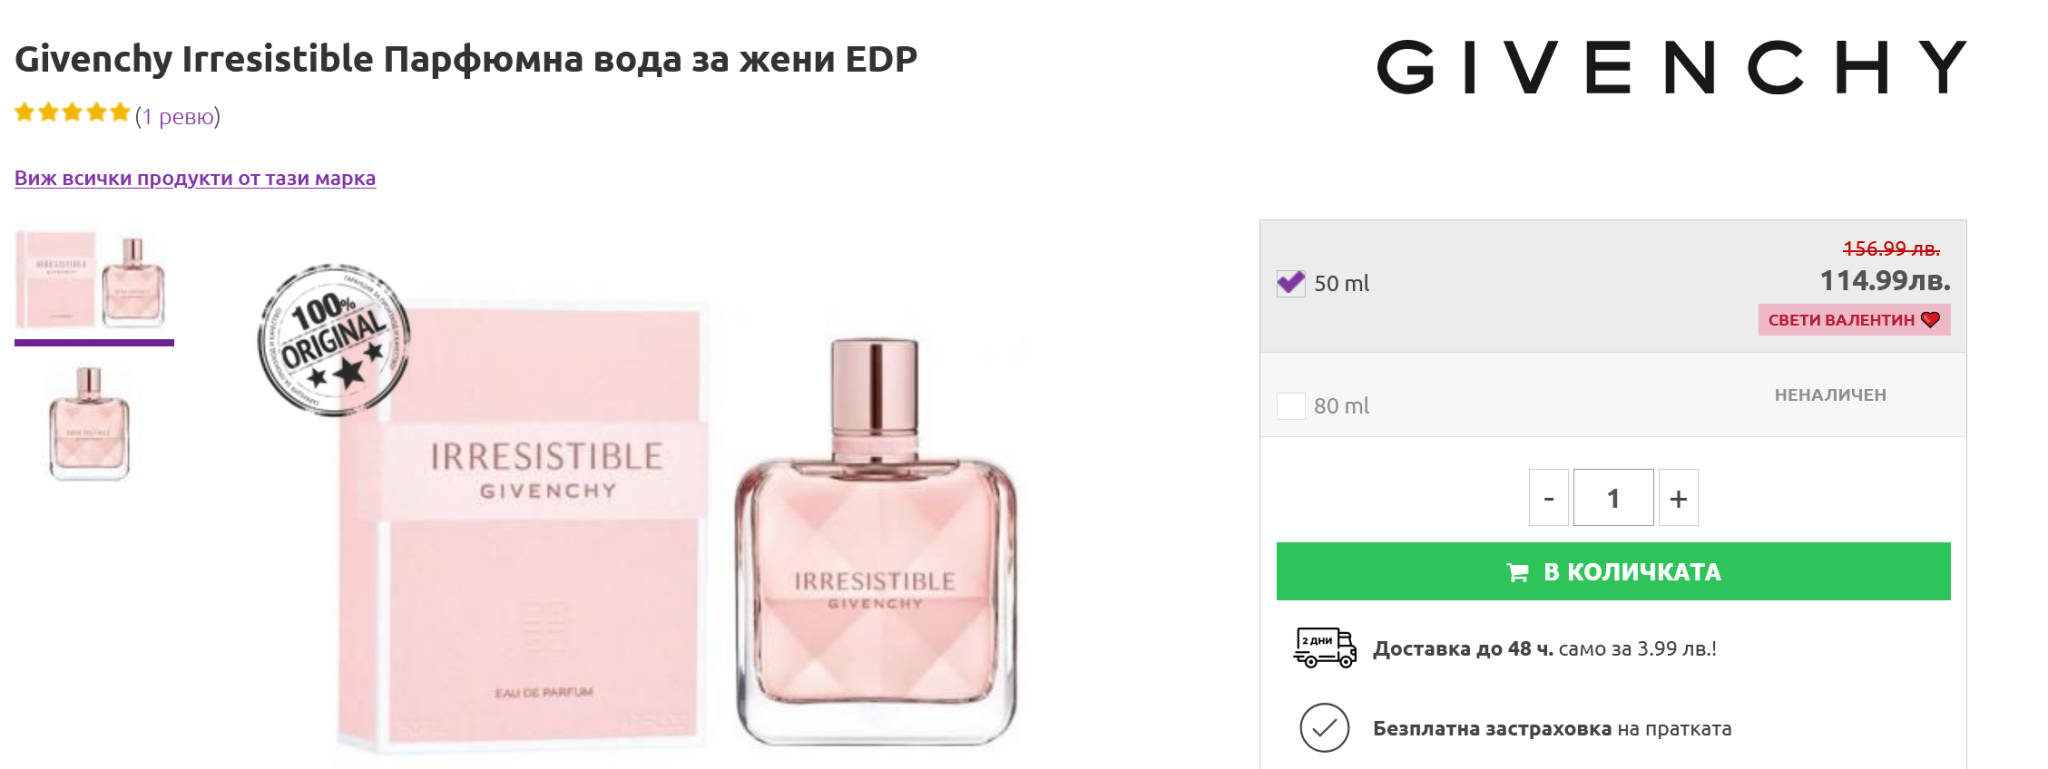
Task: Click the quantity input field
Action: [1613, 498]
